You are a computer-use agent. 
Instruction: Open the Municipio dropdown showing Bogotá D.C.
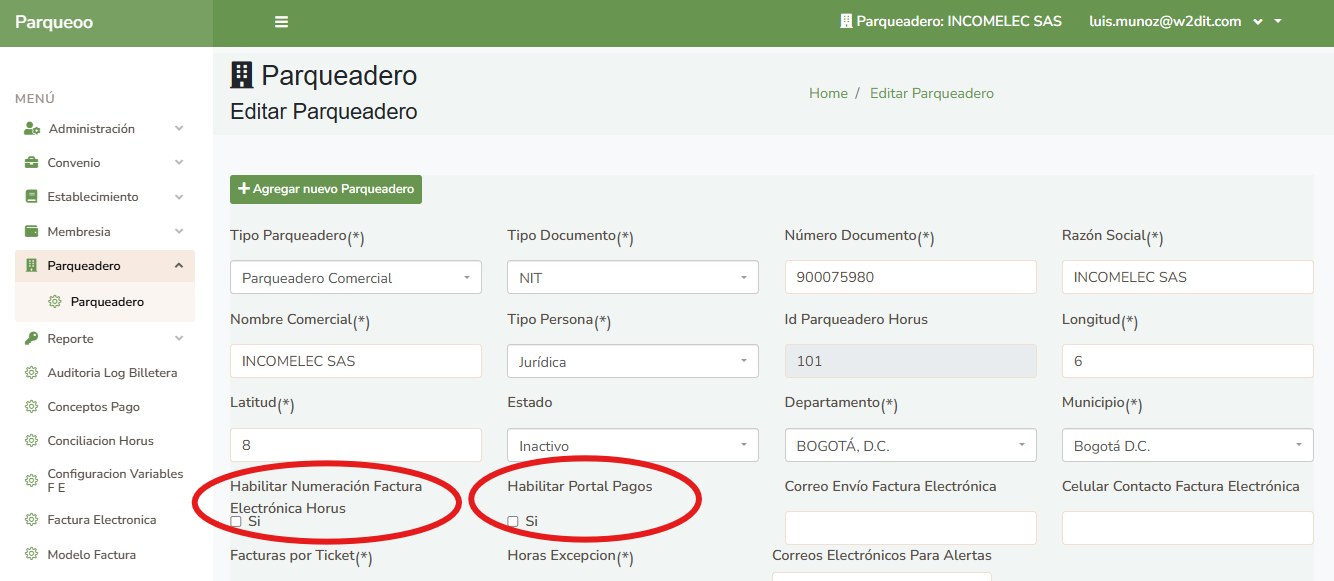(x=1187, y=444)
